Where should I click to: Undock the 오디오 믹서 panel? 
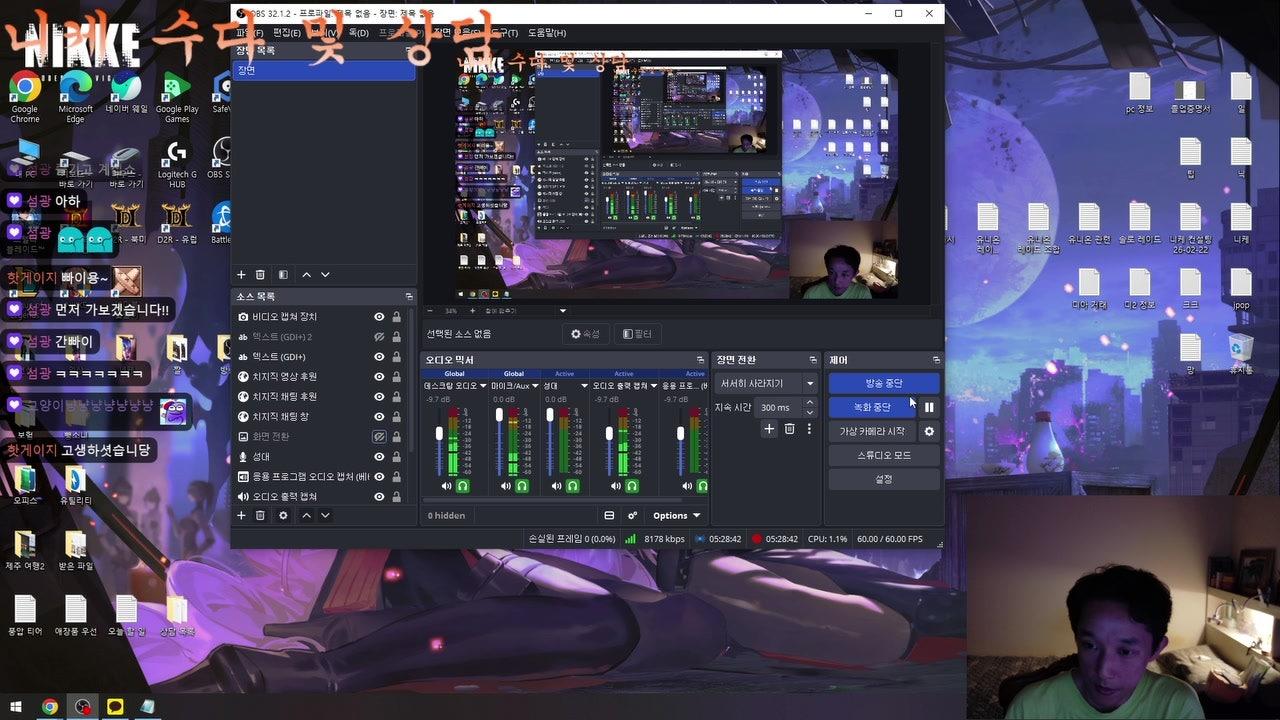(700, 360)
